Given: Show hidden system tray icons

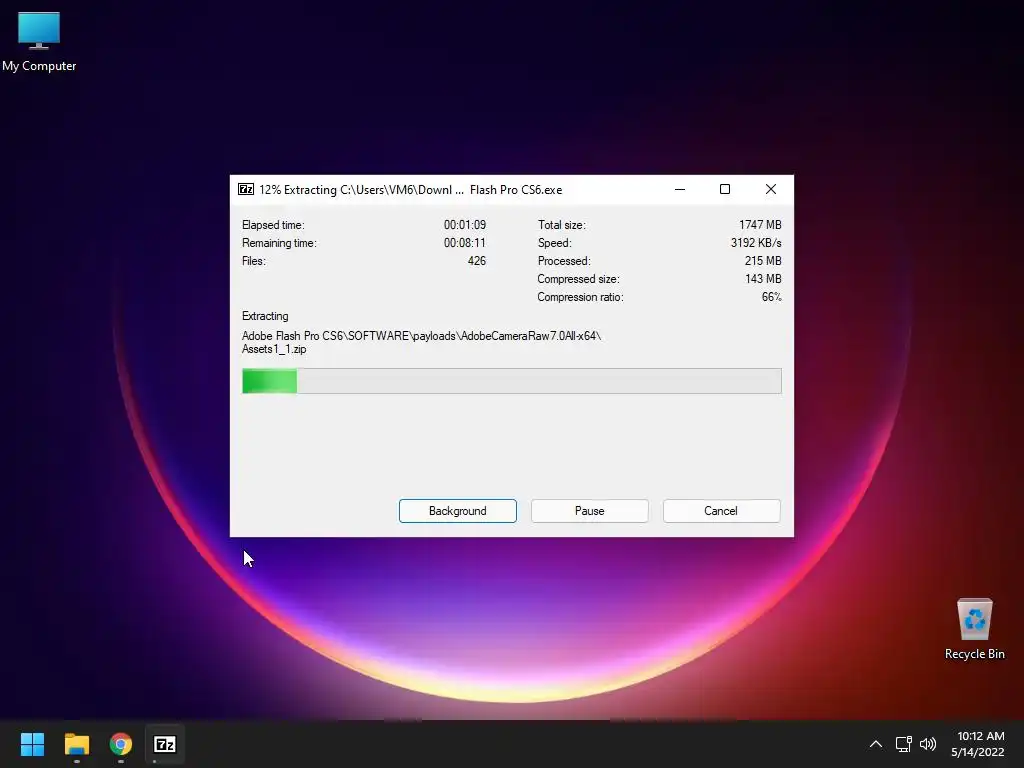Looking at the screenshot, I should pyautogui.click(x=876, y=744).
